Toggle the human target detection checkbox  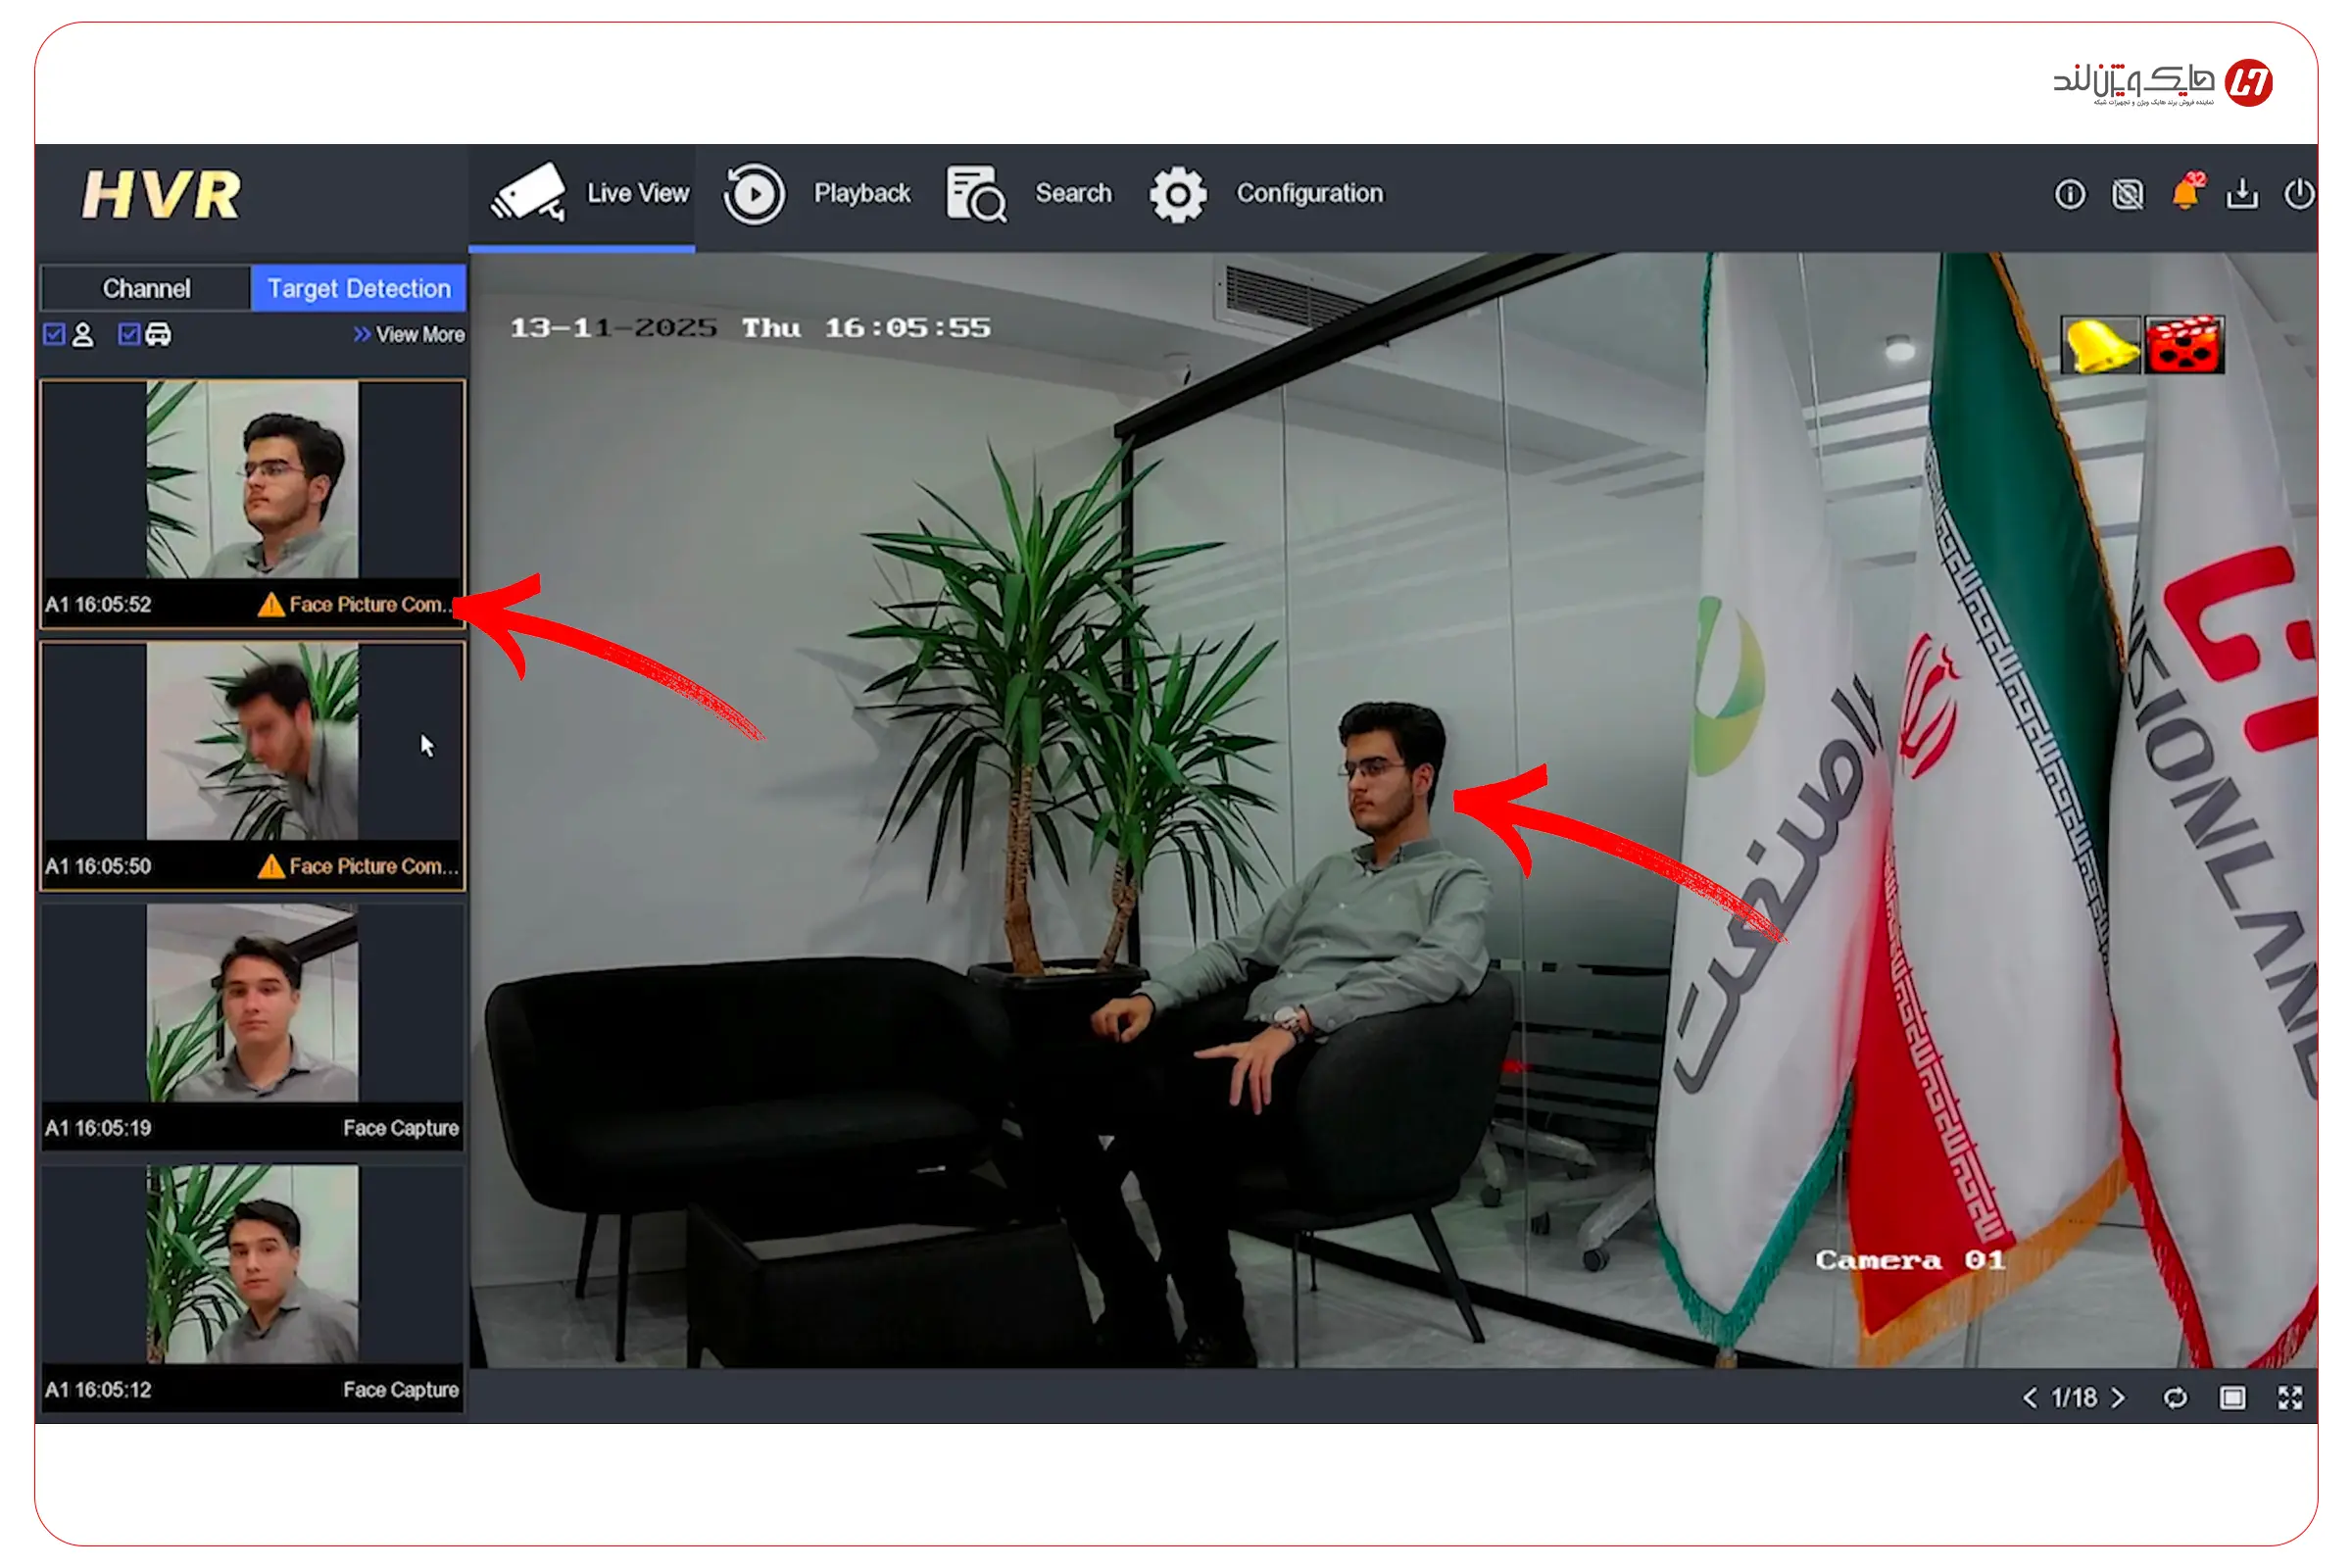(x=54, y=334)
